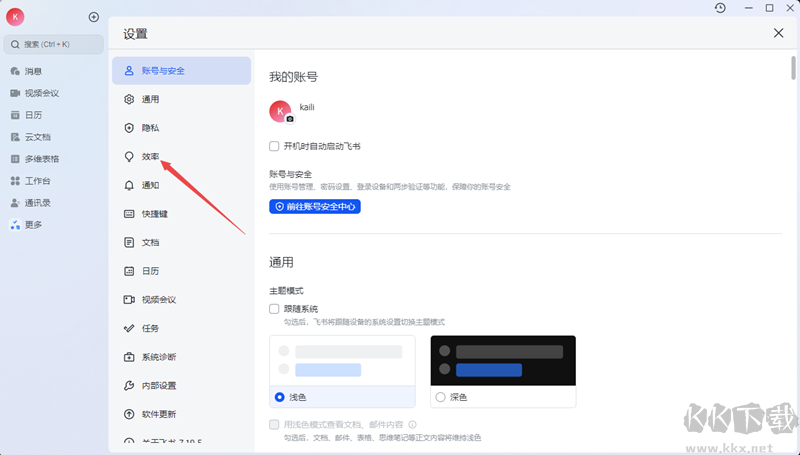Viewport: 800px width, 455px height.
Task: Click the settings page vertical scrollbar
Action: (793, 68)
